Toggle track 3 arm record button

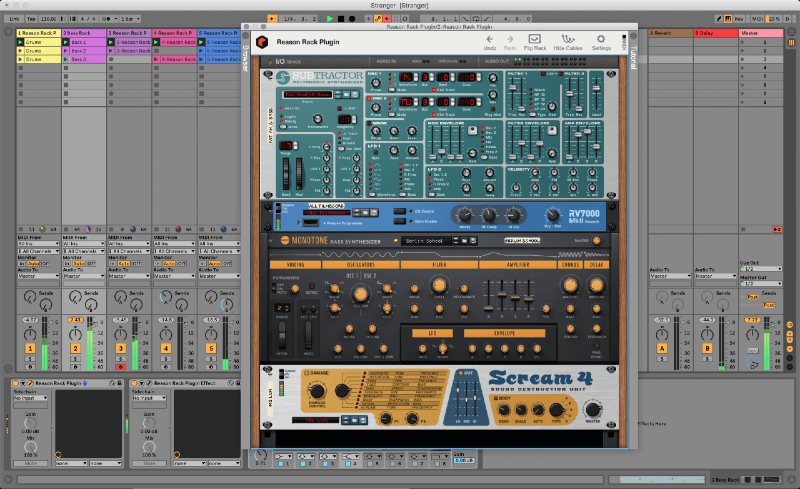click(121, 366)
